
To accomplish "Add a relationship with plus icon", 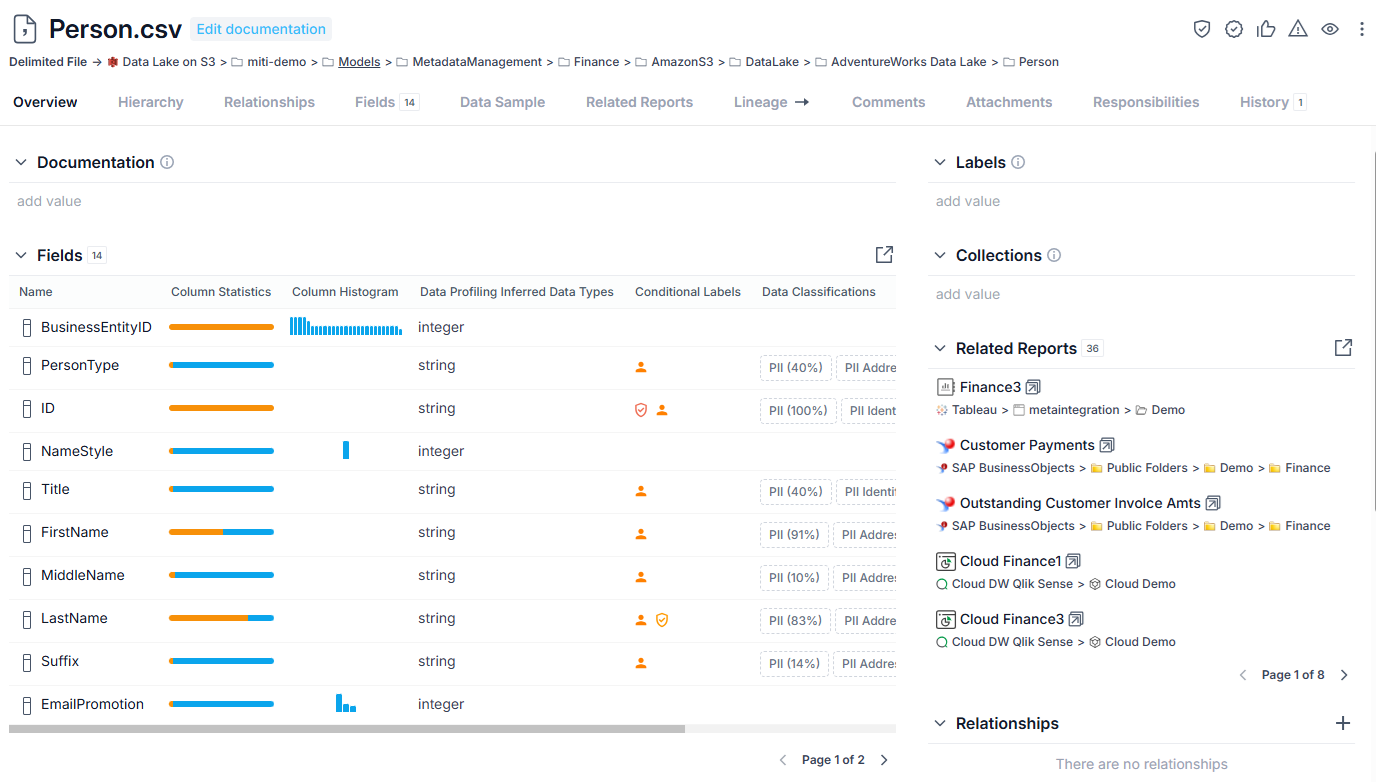I will (1343, 723).
